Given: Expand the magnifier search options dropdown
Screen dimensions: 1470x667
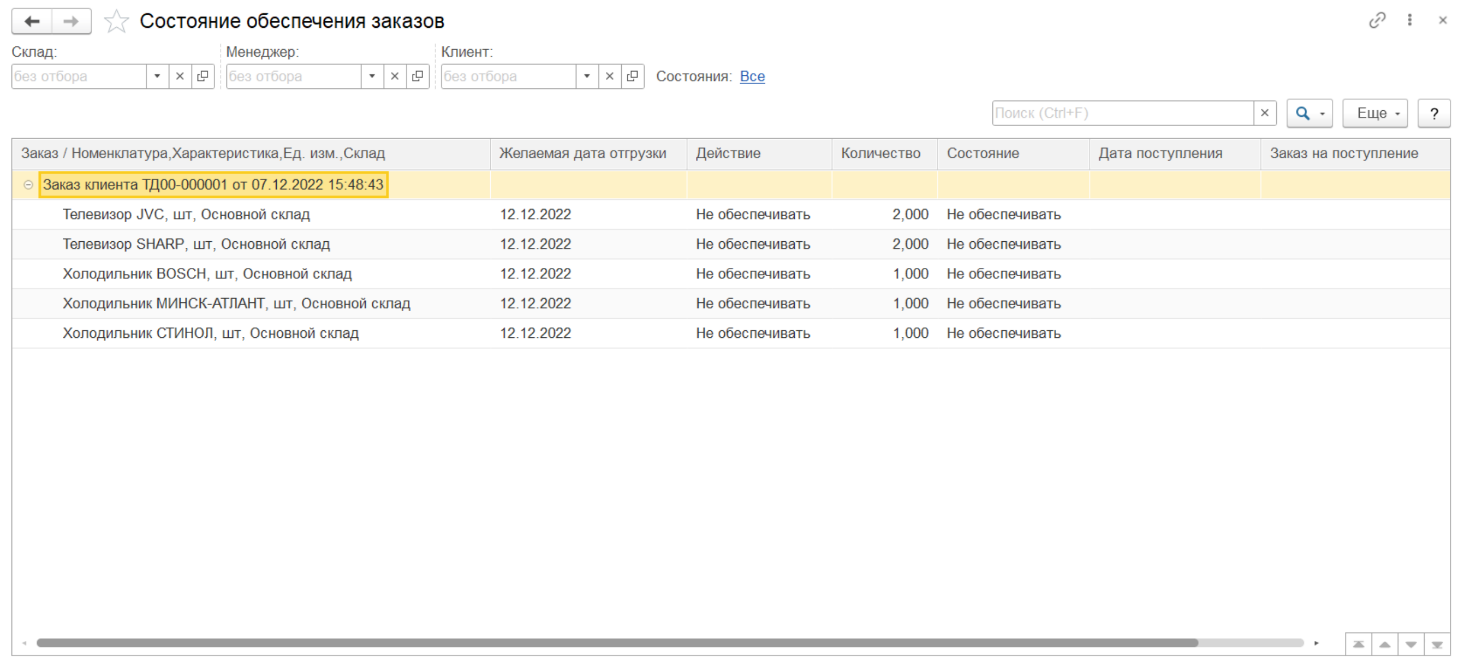Looking at the screenshot, I should (1310, 113).
